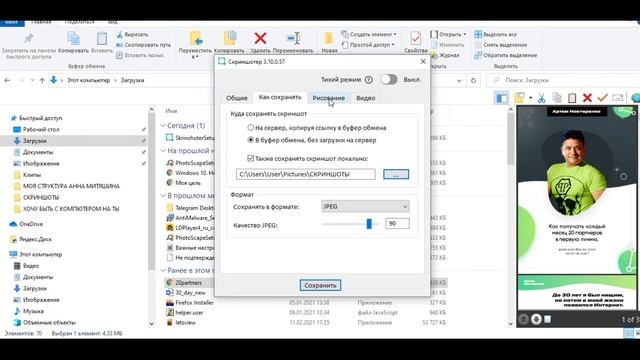Uncheck also save screenshot locally checkbox
Screen dimensions: 640x360
pos(251,158)
